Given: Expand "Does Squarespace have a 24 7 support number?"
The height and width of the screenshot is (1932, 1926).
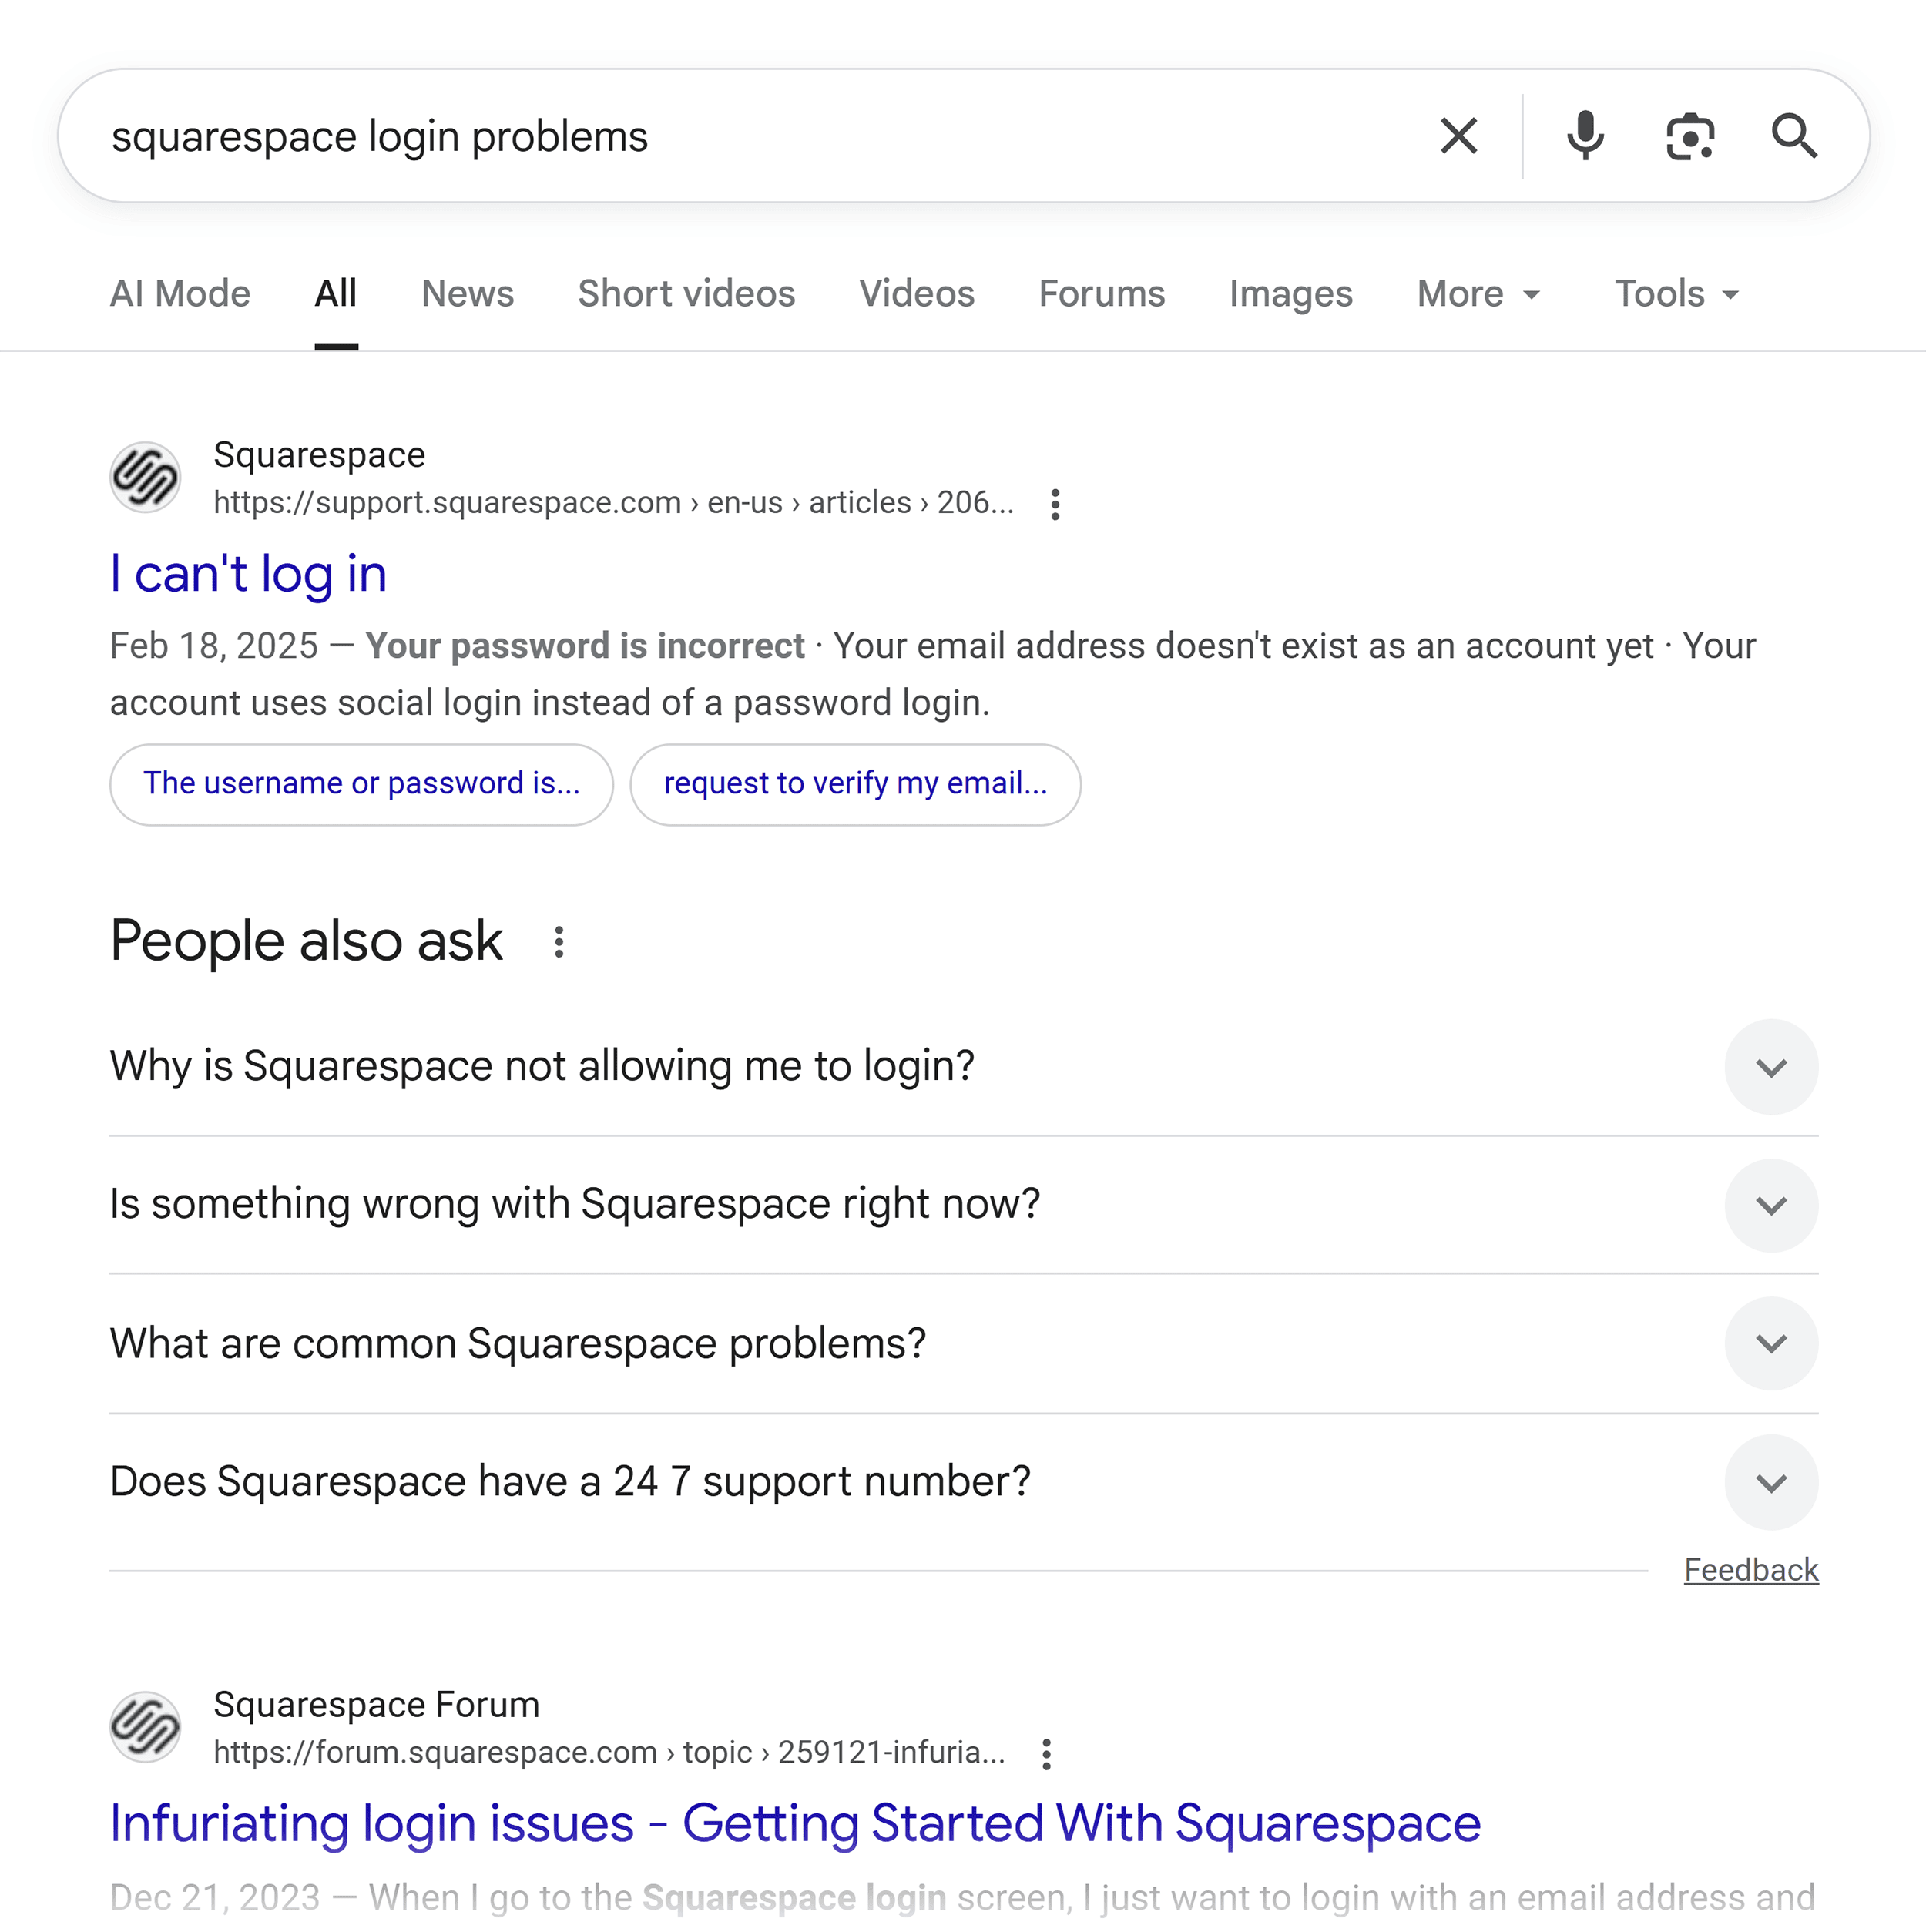Looking at the screenshot, I should coord(1771,1482).
